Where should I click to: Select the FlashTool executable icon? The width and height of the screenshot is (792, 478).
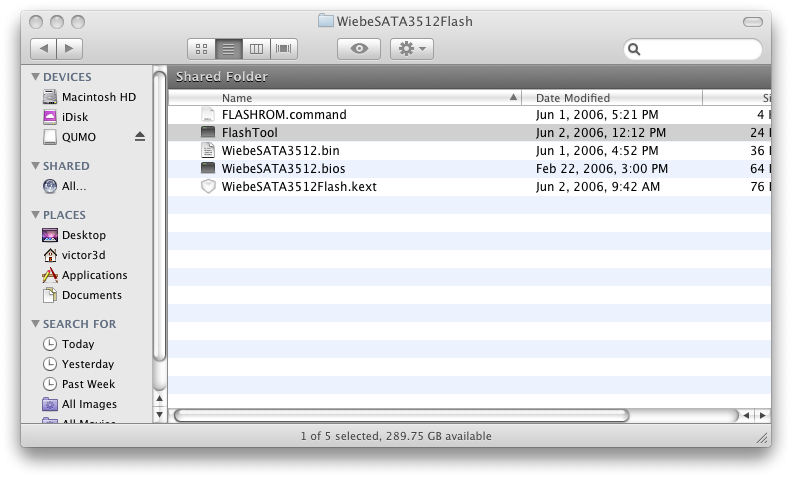[x=208, y=132]
